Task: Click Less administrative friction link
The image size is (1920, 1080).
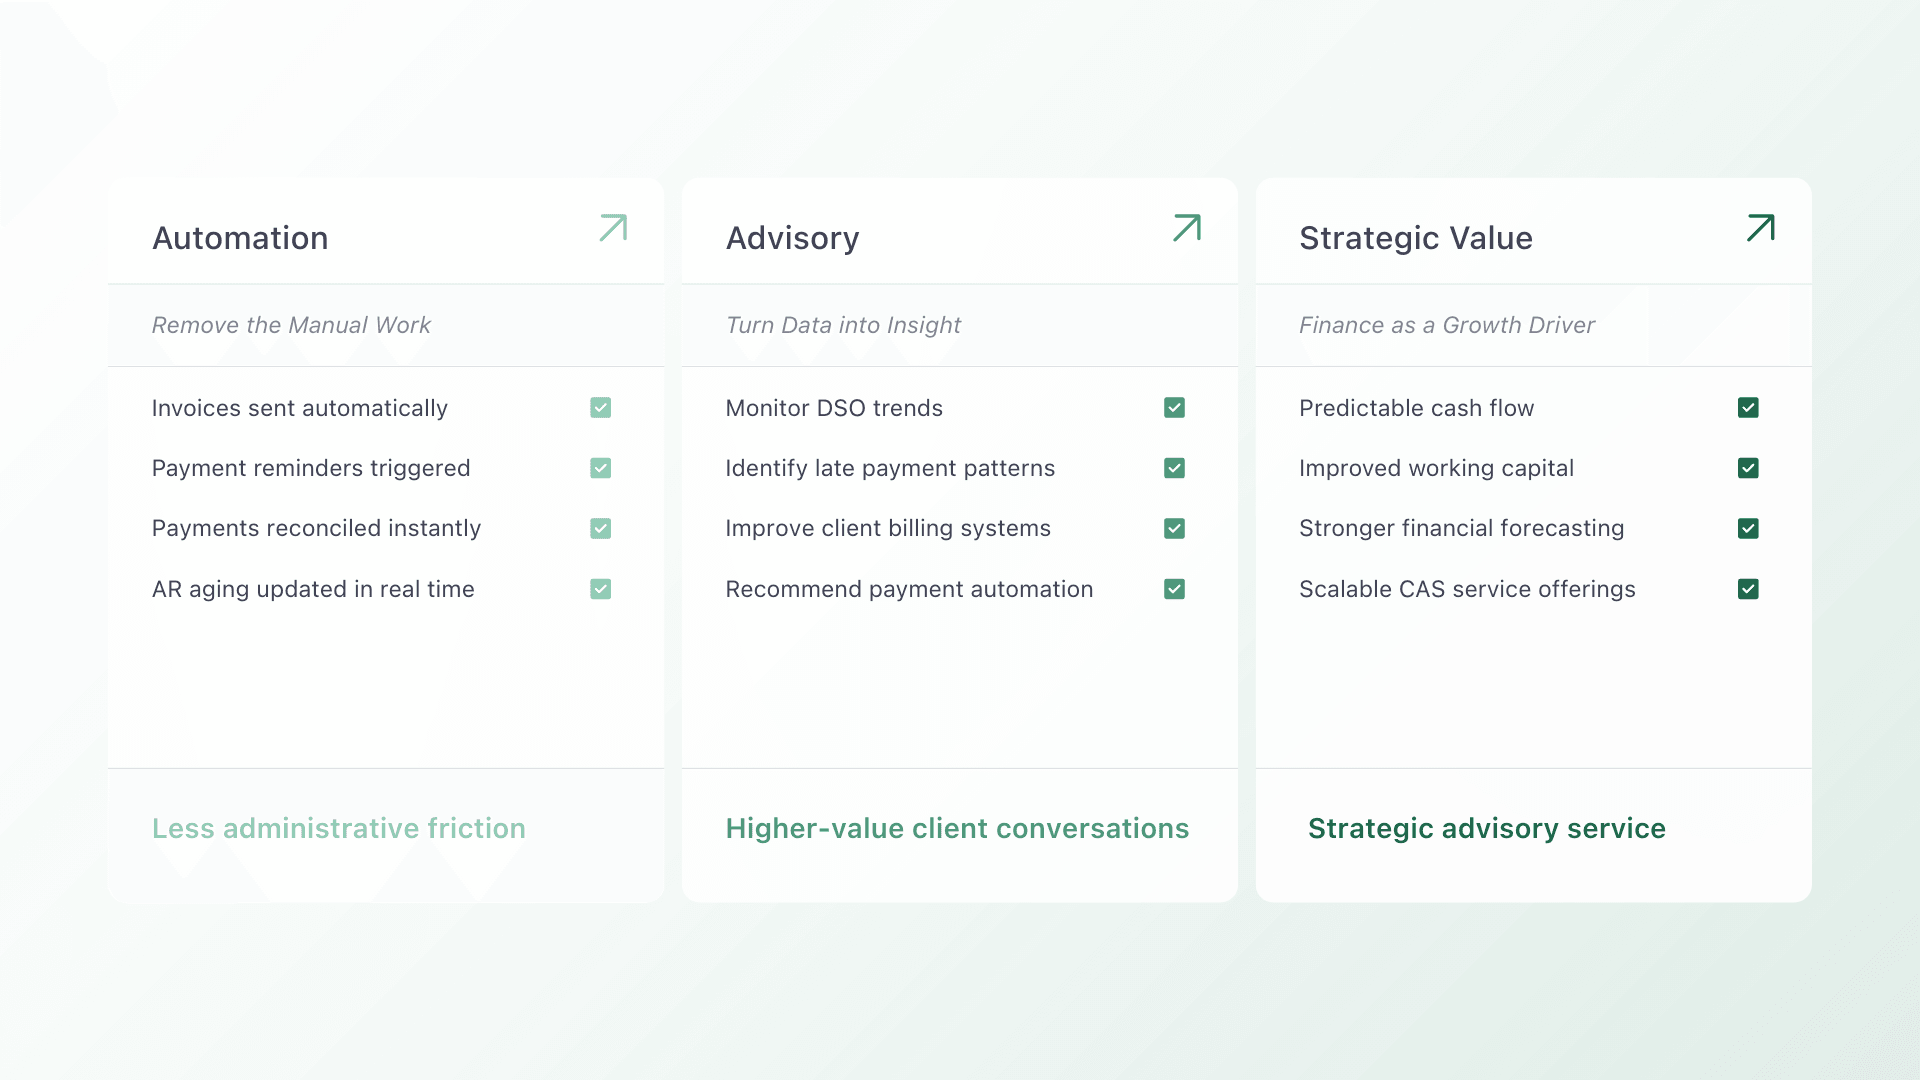Action: [338, 828]
